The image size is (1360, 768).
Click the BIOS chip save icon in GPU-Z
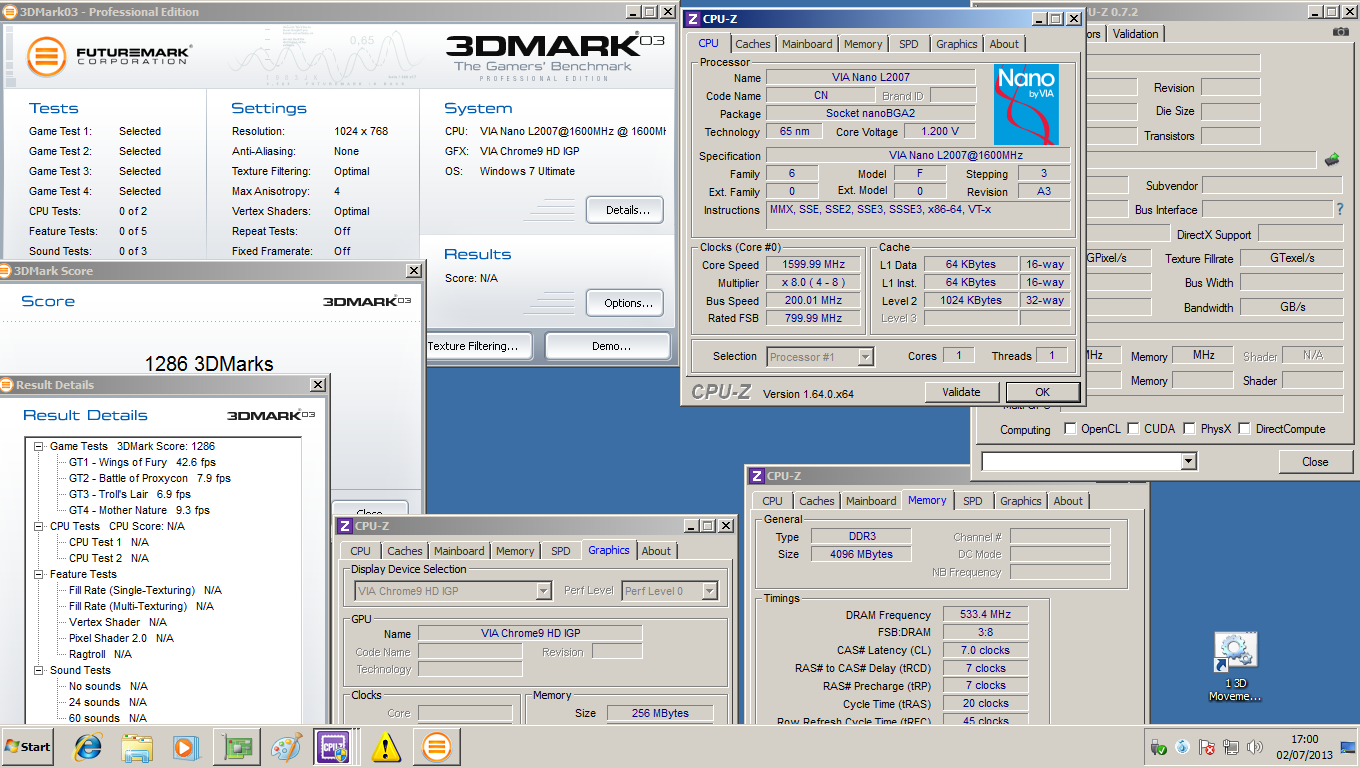click(x=1331, y=159)
